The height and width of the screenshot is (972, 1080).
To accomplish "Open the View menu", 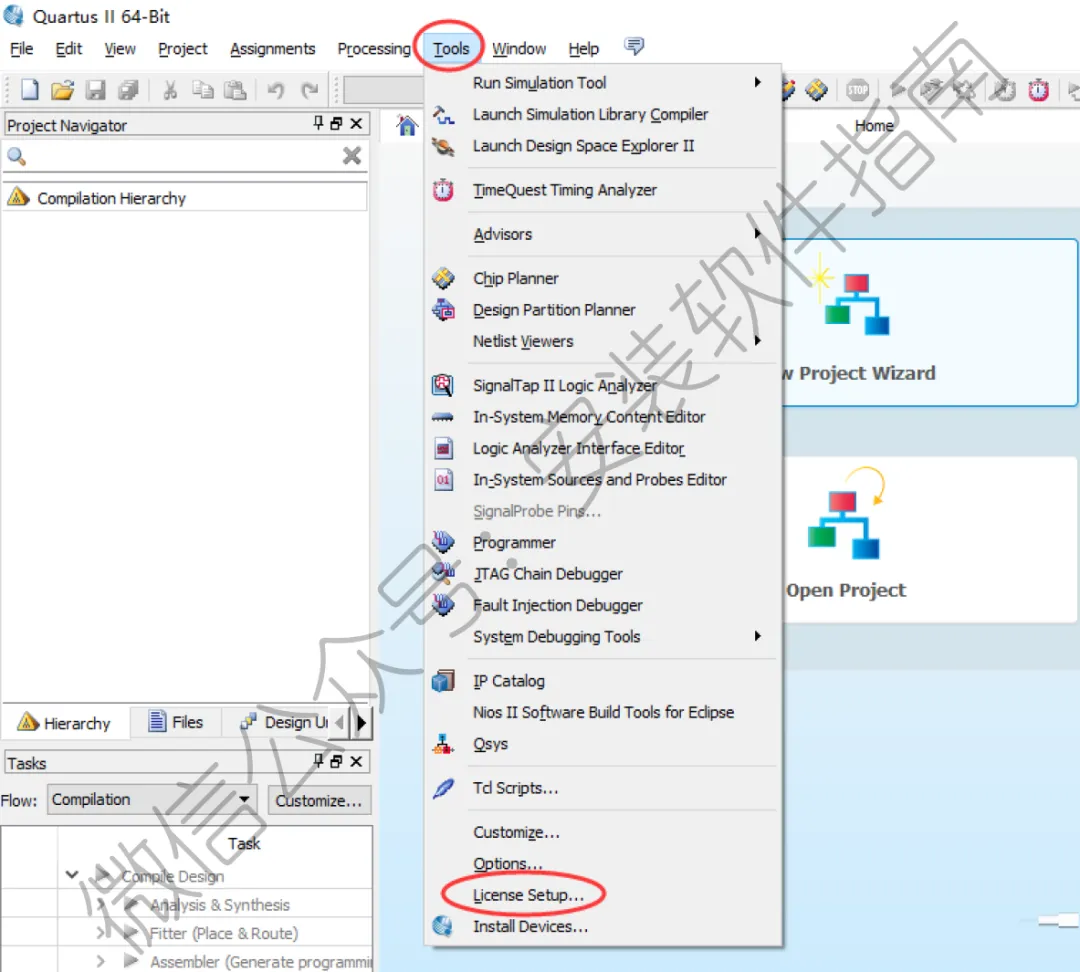I will pyautogui.click(x=120, y=49).
